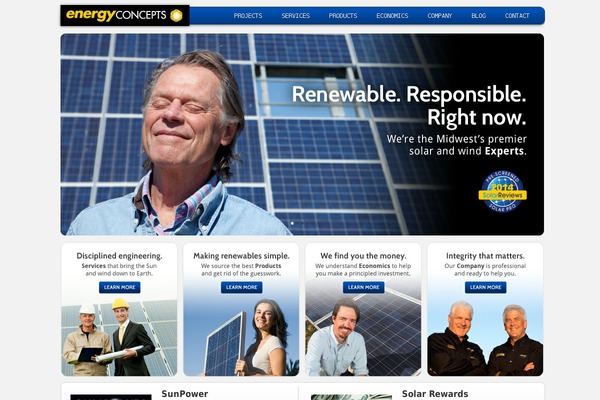This screenshot has width=600, height=400.
Task: Click the yellow hexagon logo icon
Action: (x=176, y=16)
